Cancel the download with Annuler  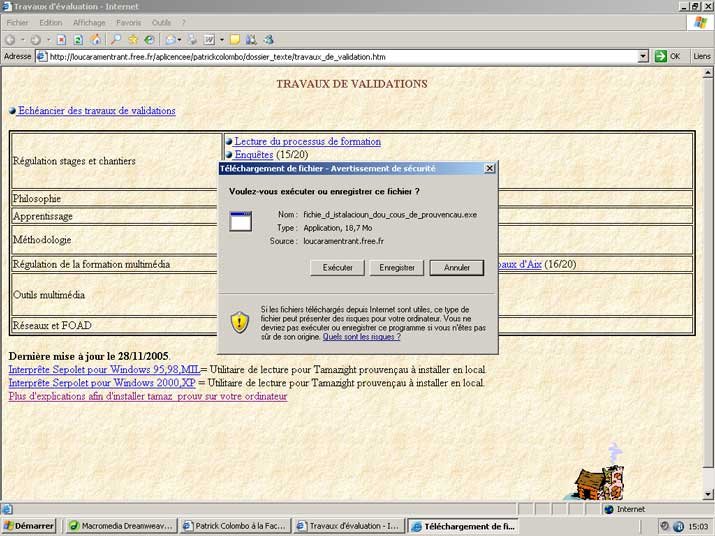[456, 268]
